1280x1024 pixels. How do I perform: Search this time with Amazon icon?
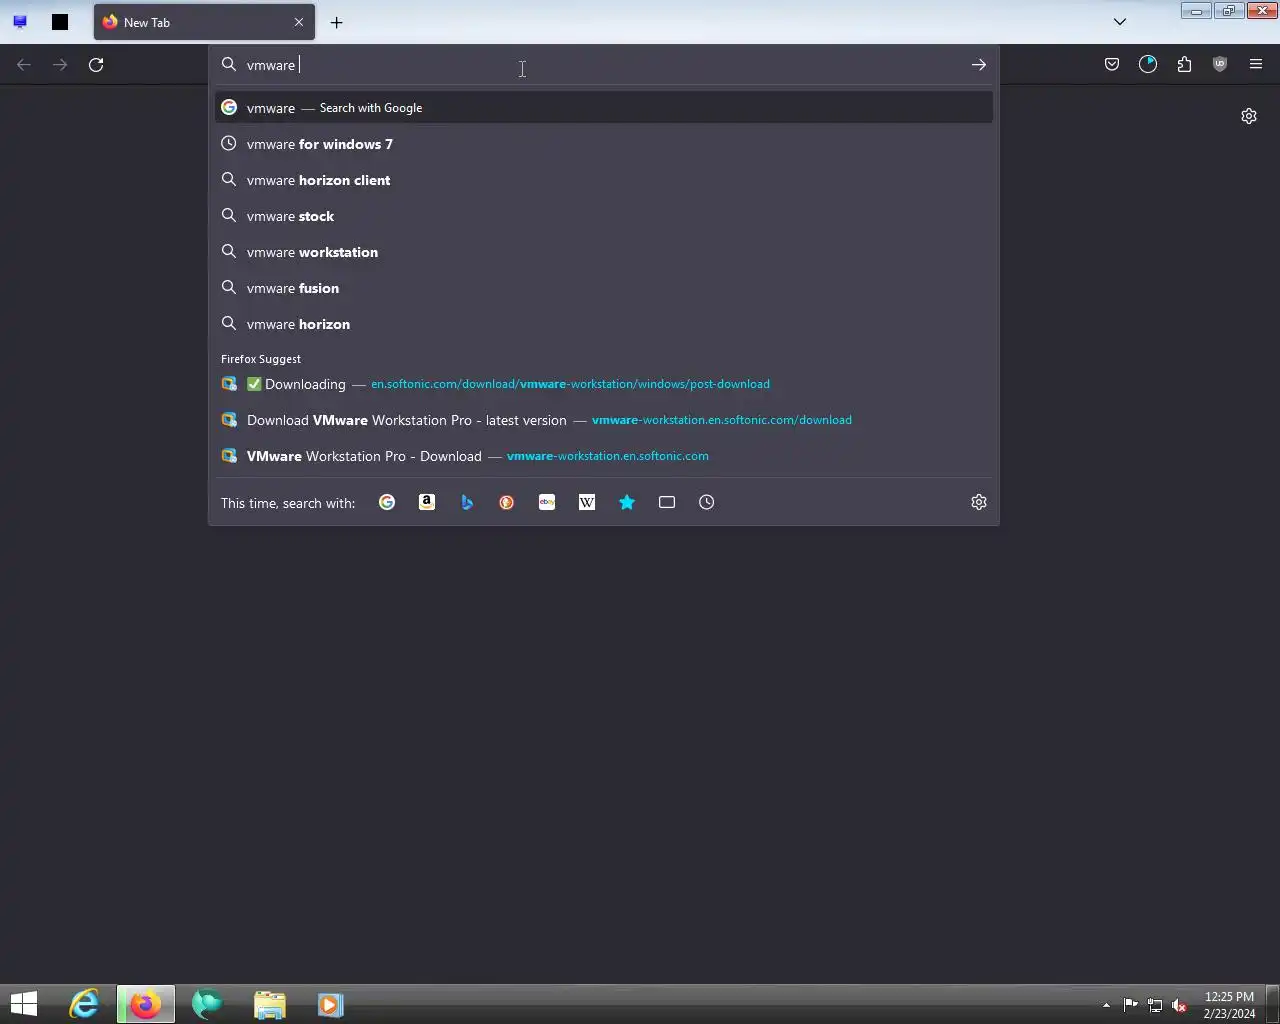427,503
